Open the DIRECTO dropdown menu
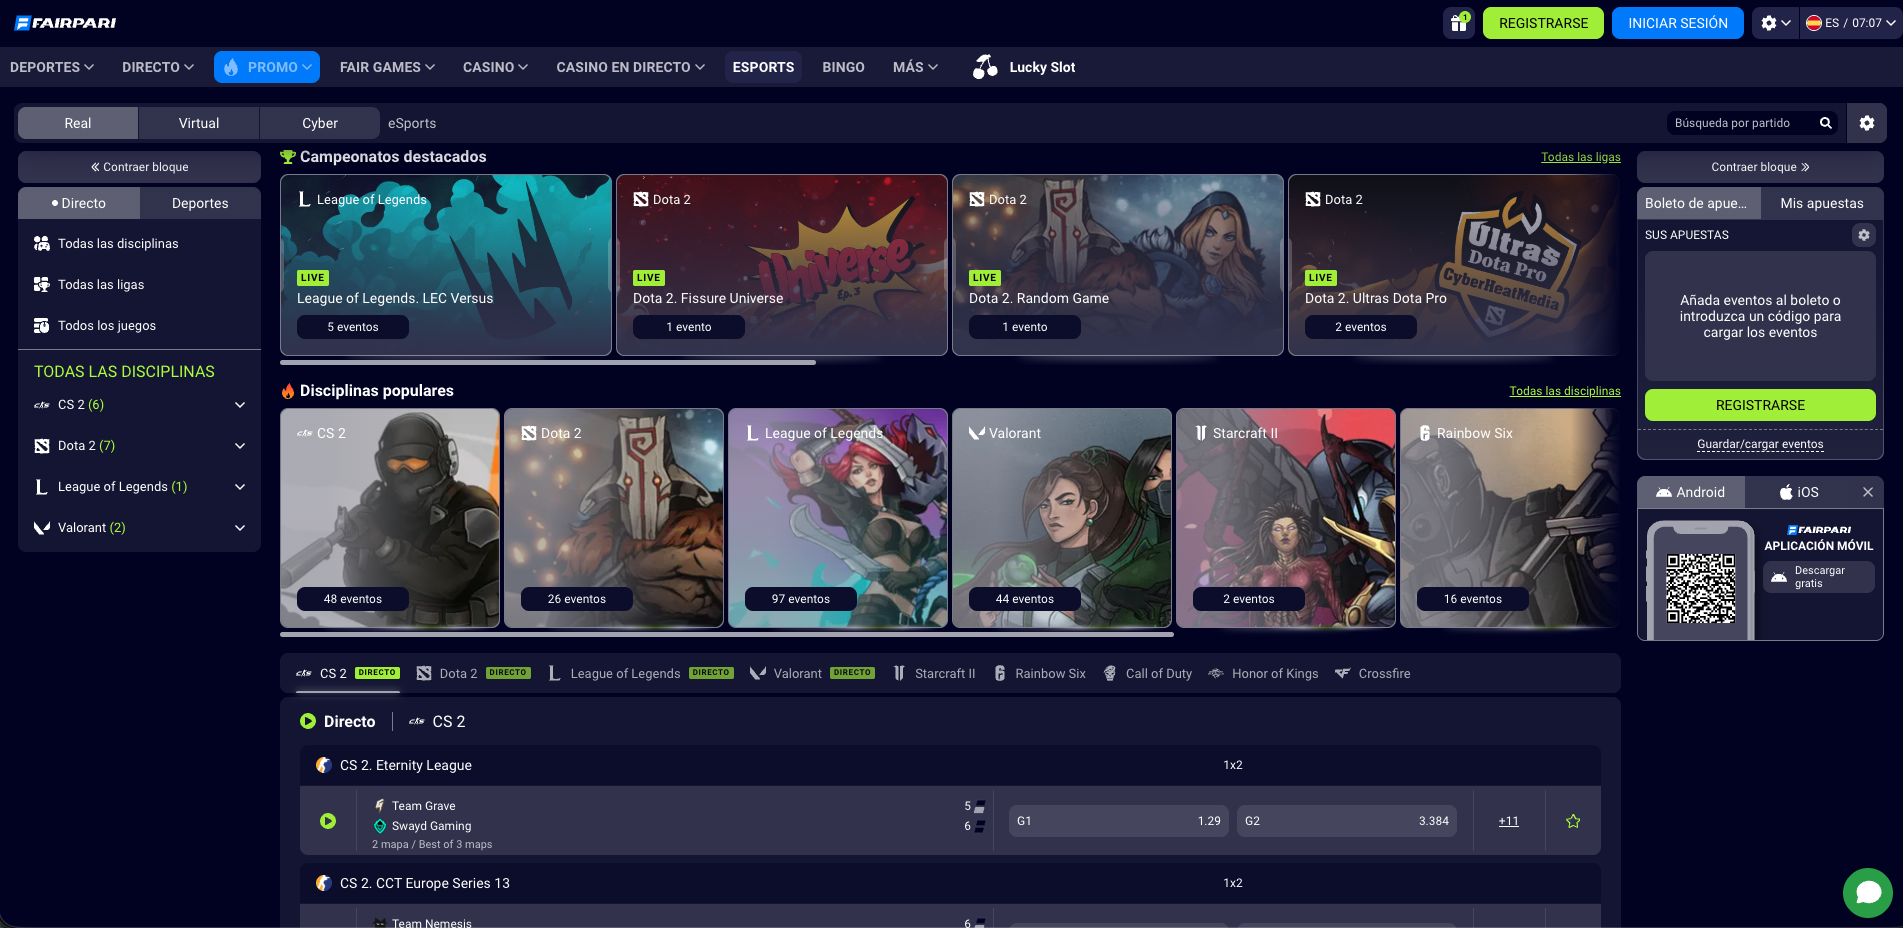Screen dimensions: 1903x928 click(x=158, y=67)
